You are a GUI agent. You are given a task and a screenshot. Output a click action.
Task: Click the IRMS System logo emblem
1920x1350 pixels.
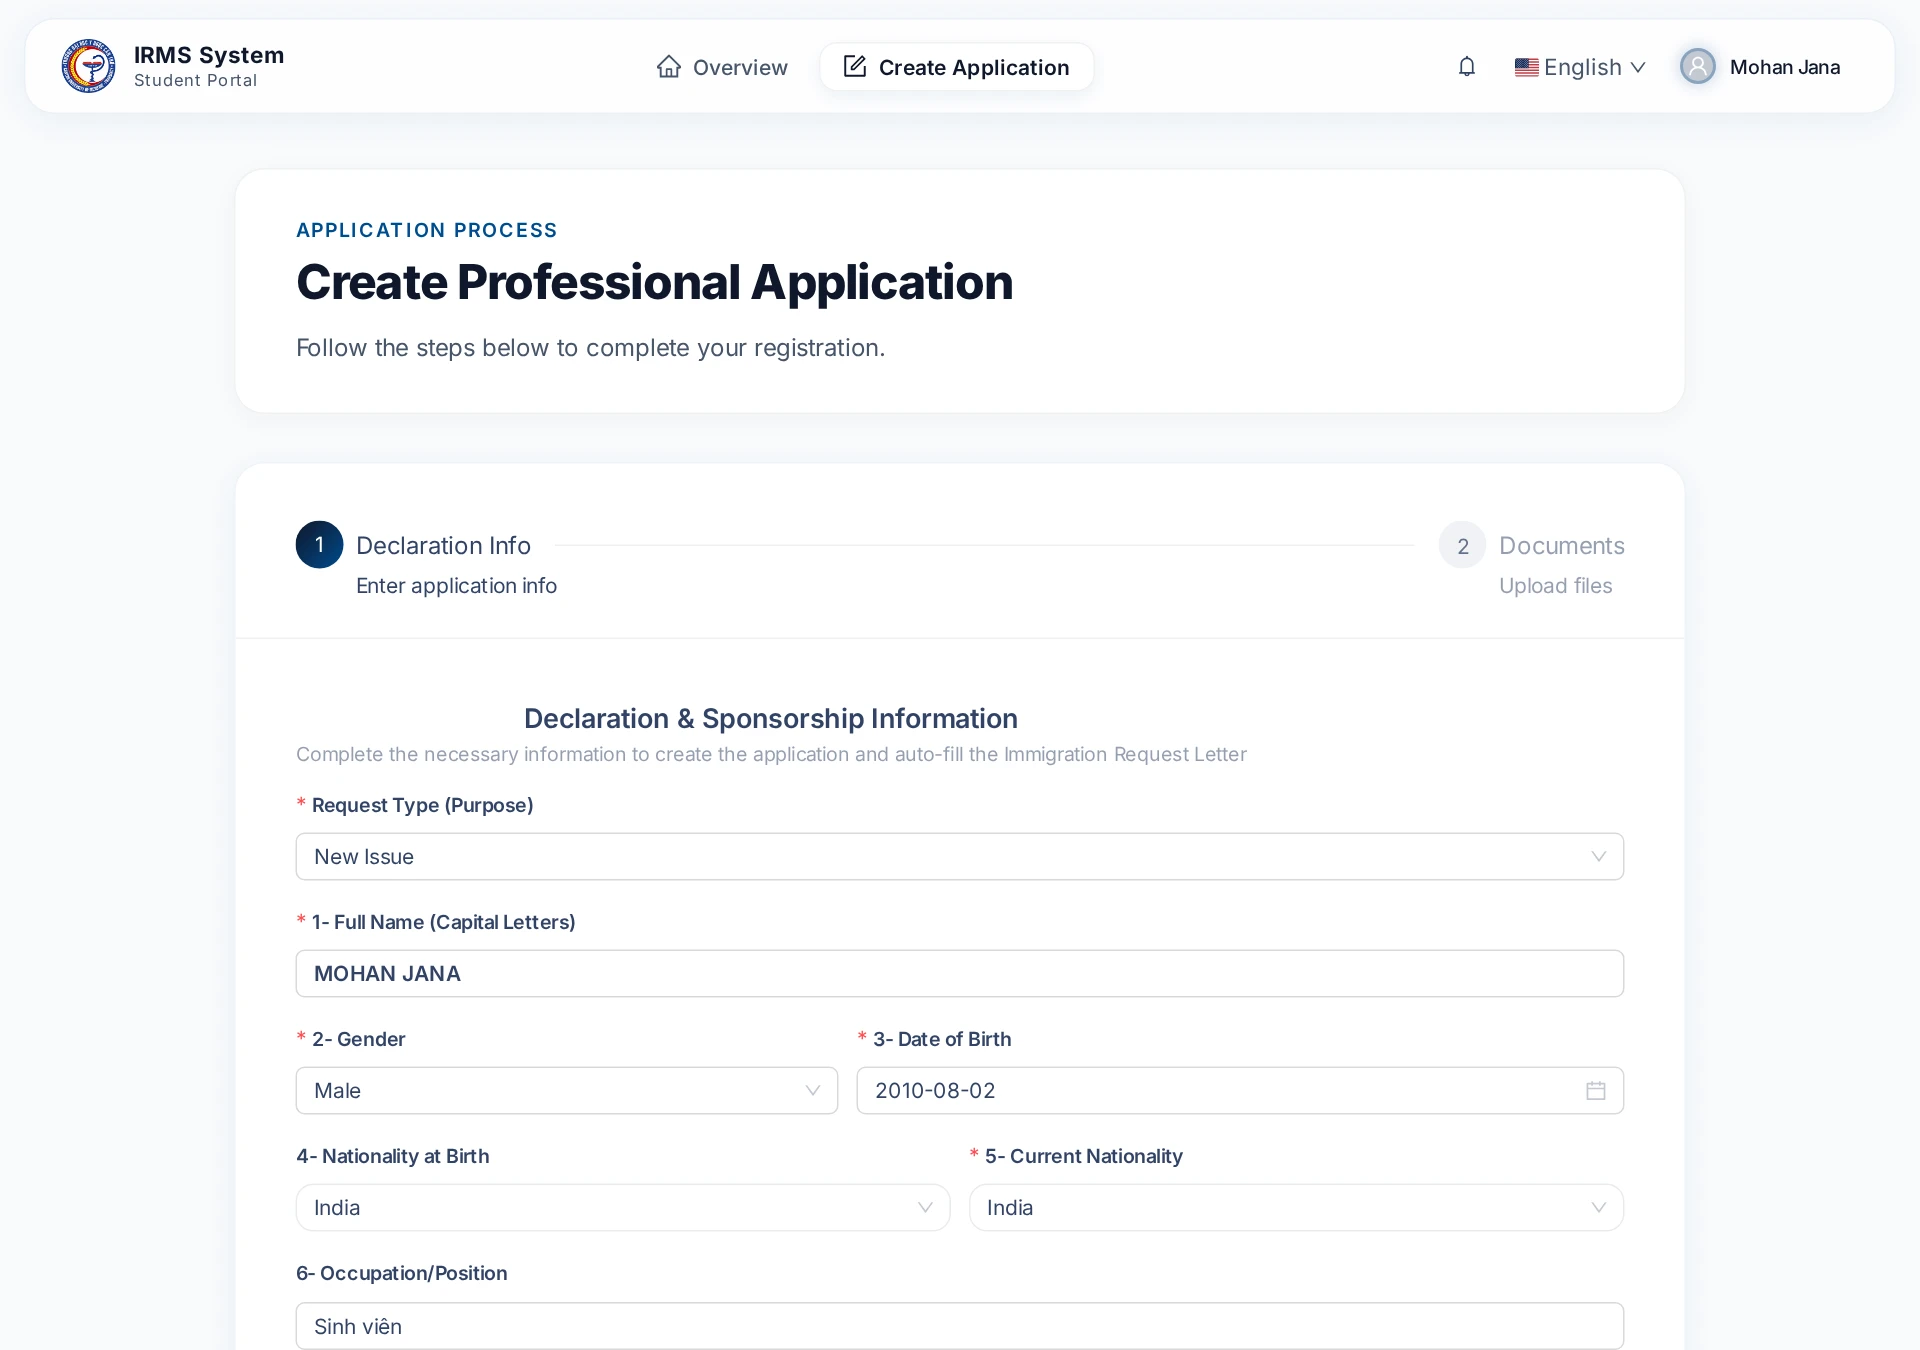tap(88, 66)
